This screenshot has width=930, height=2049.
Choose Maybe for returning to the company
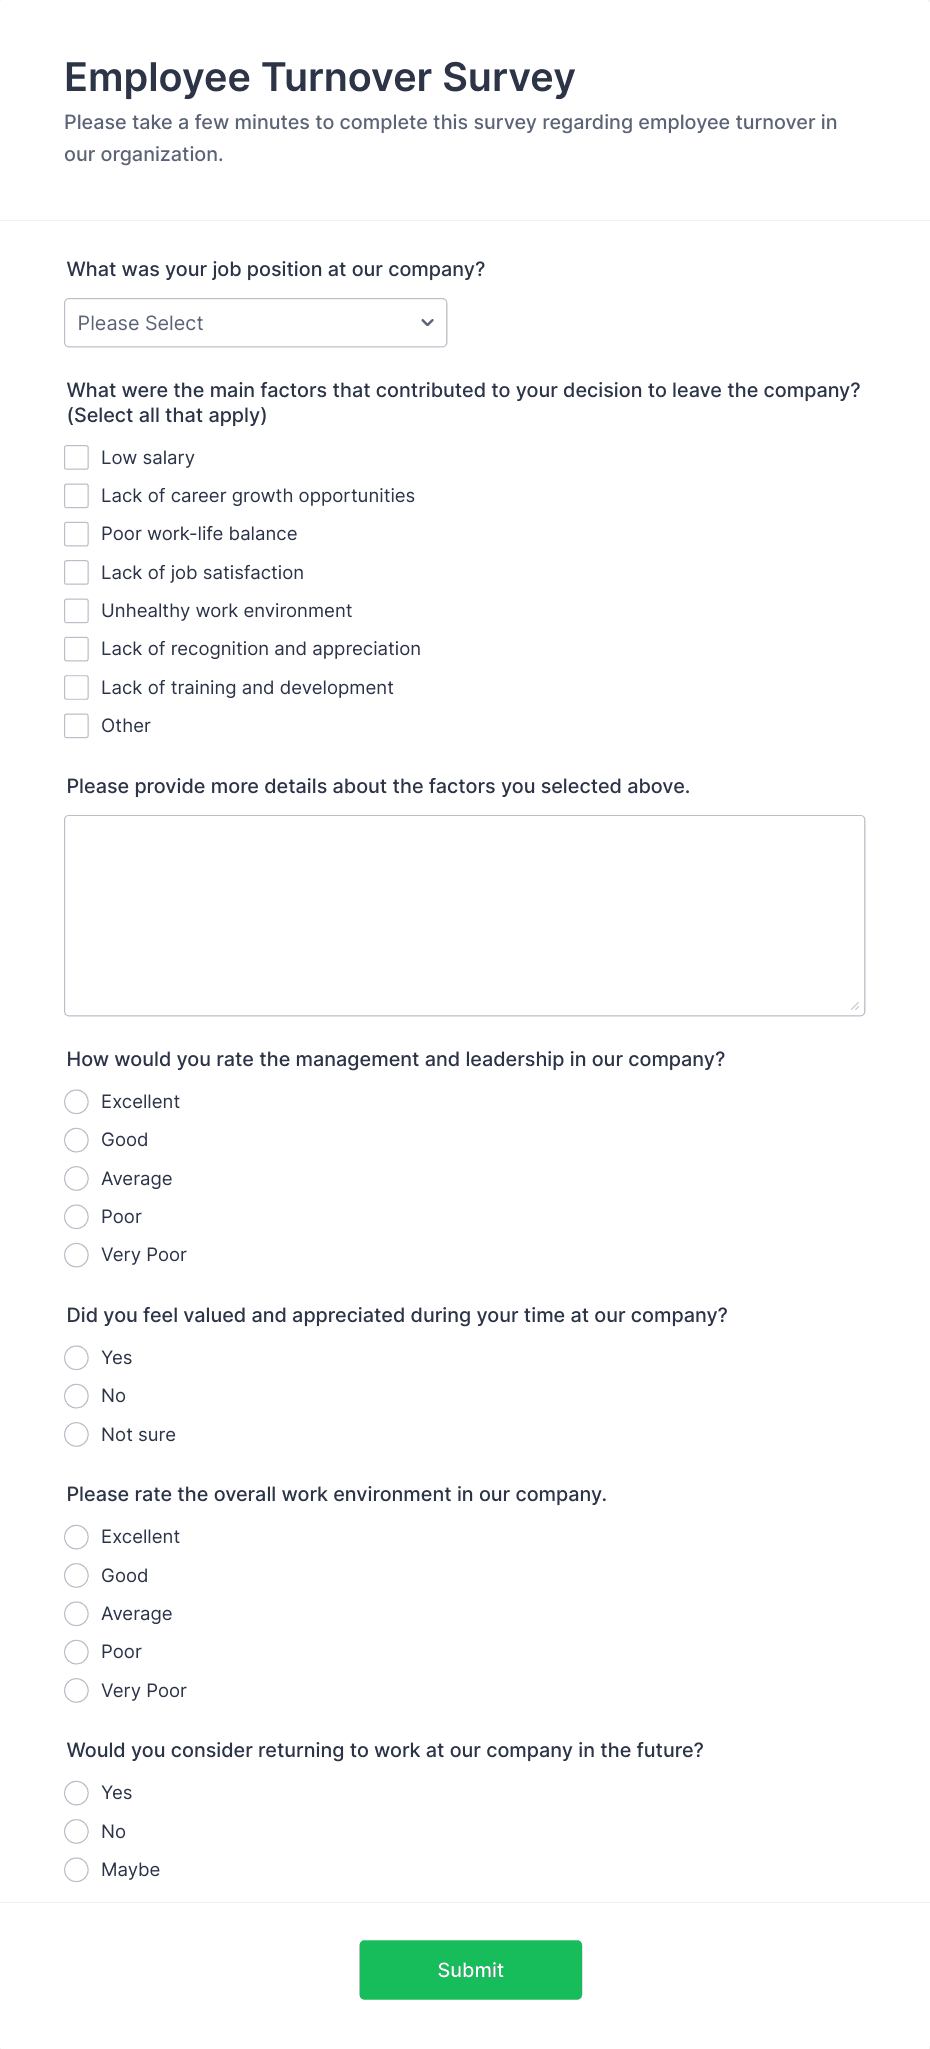(x=76, y=1868)
